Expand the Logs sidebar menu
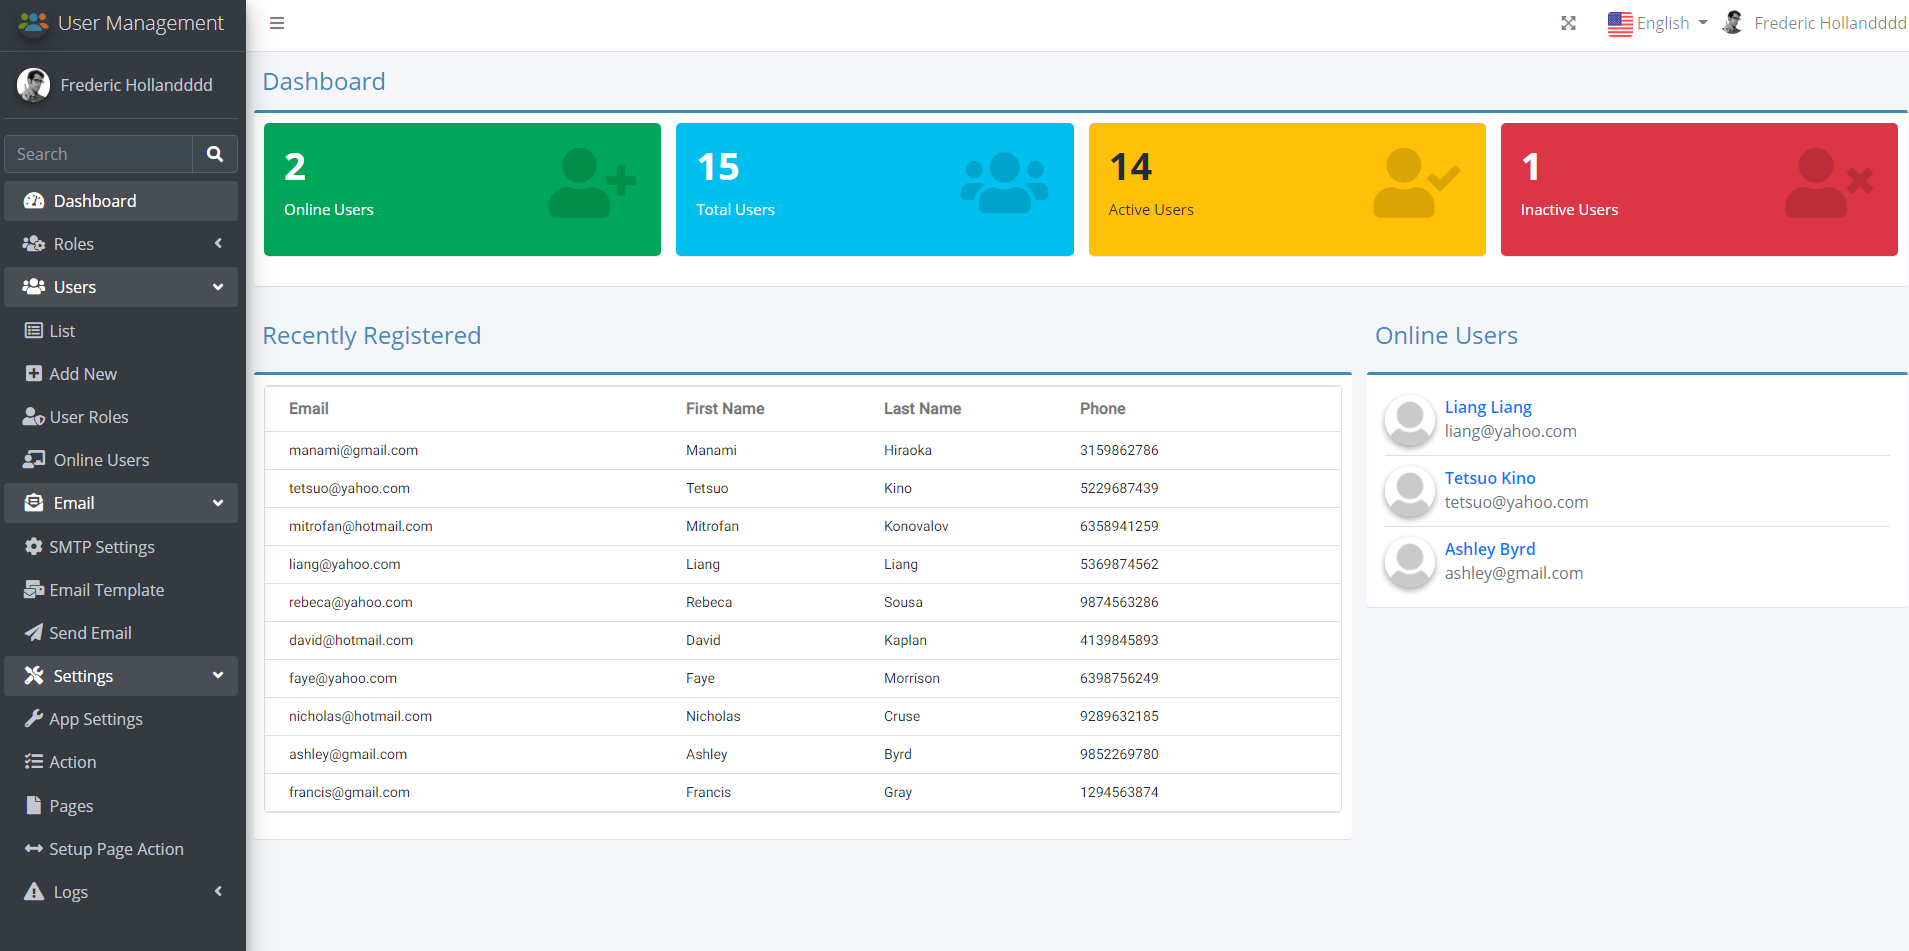Viewport: 1909px width, 951px height. point(120,892)
